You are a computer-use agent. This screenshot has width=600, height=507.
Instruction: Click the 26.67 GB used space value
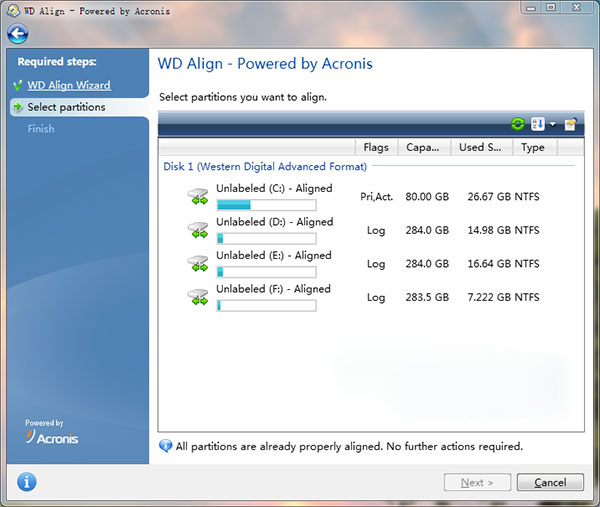click(x=489, y=197)
